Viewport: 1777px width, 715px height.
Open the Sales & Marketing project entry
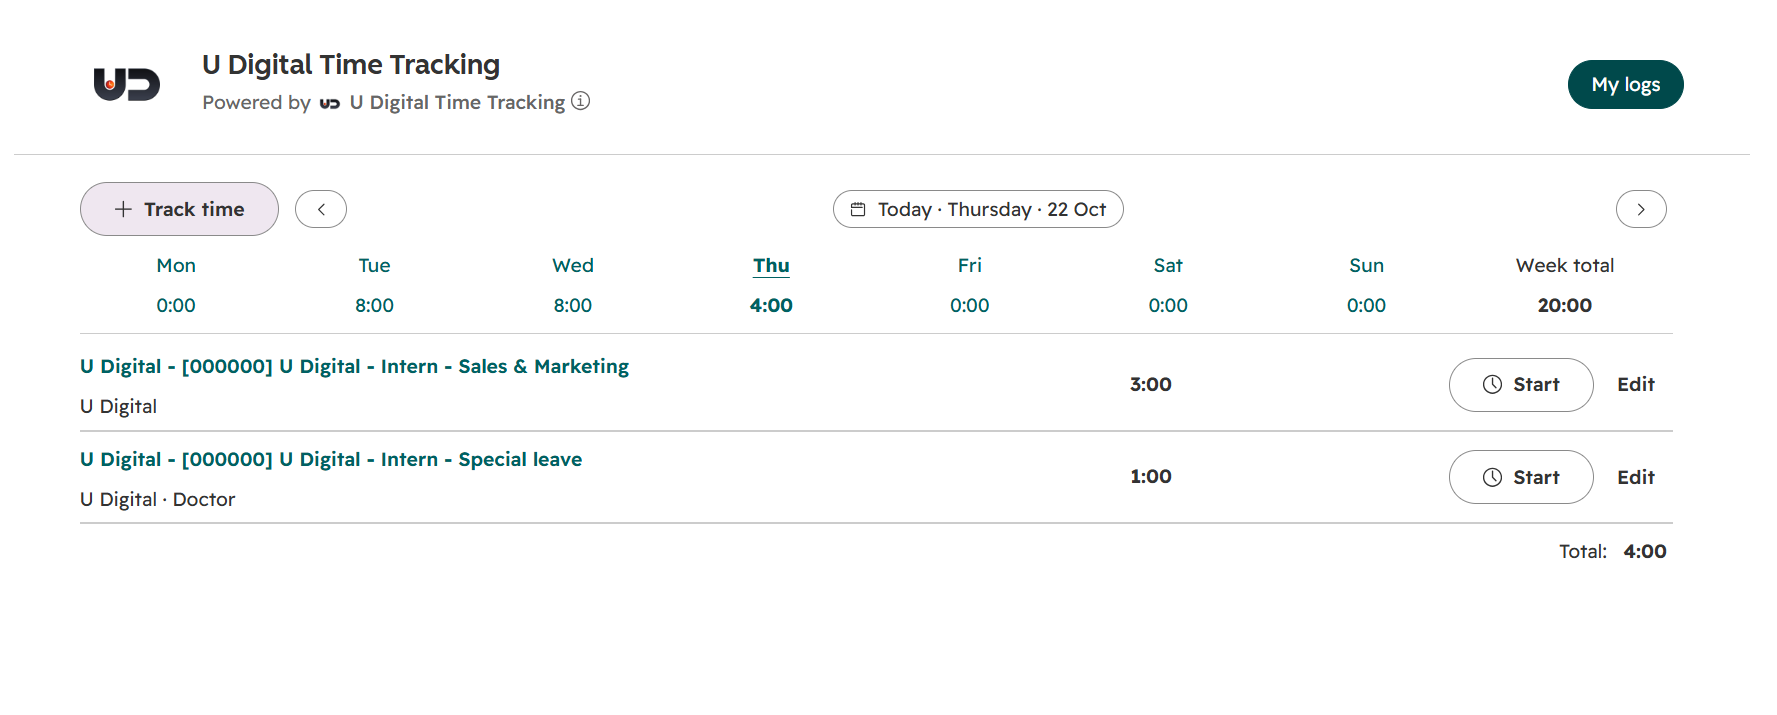[x=354, y=366]
